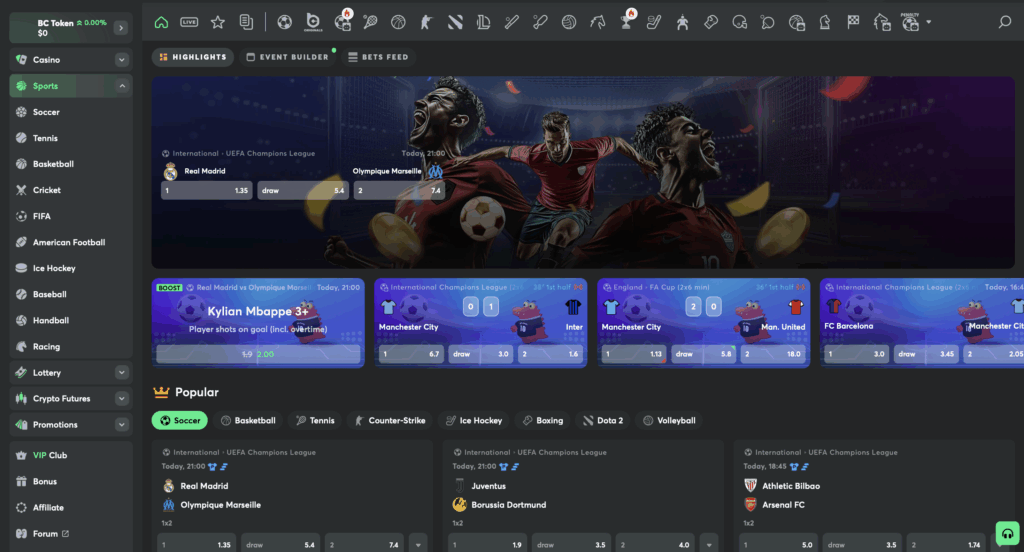
Task: Expand the Crypto Futures sidebar section
Action: pos(121,398)
